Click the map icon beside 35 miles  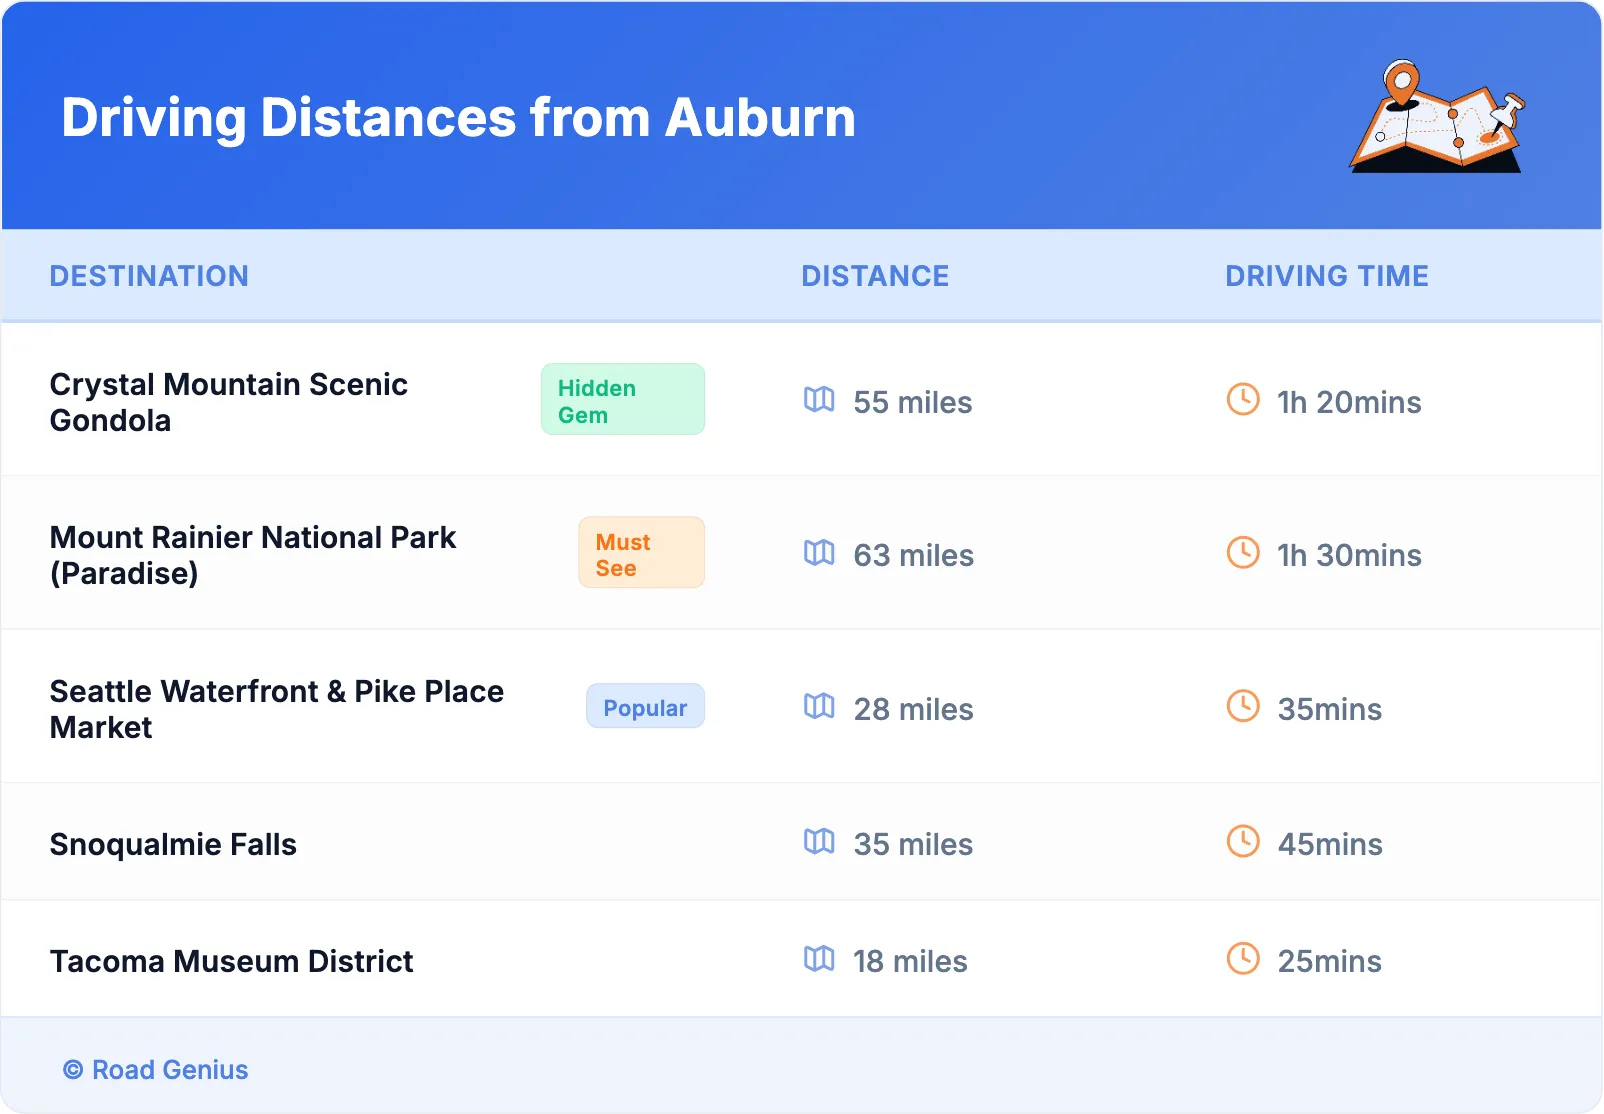coord(819,842)
